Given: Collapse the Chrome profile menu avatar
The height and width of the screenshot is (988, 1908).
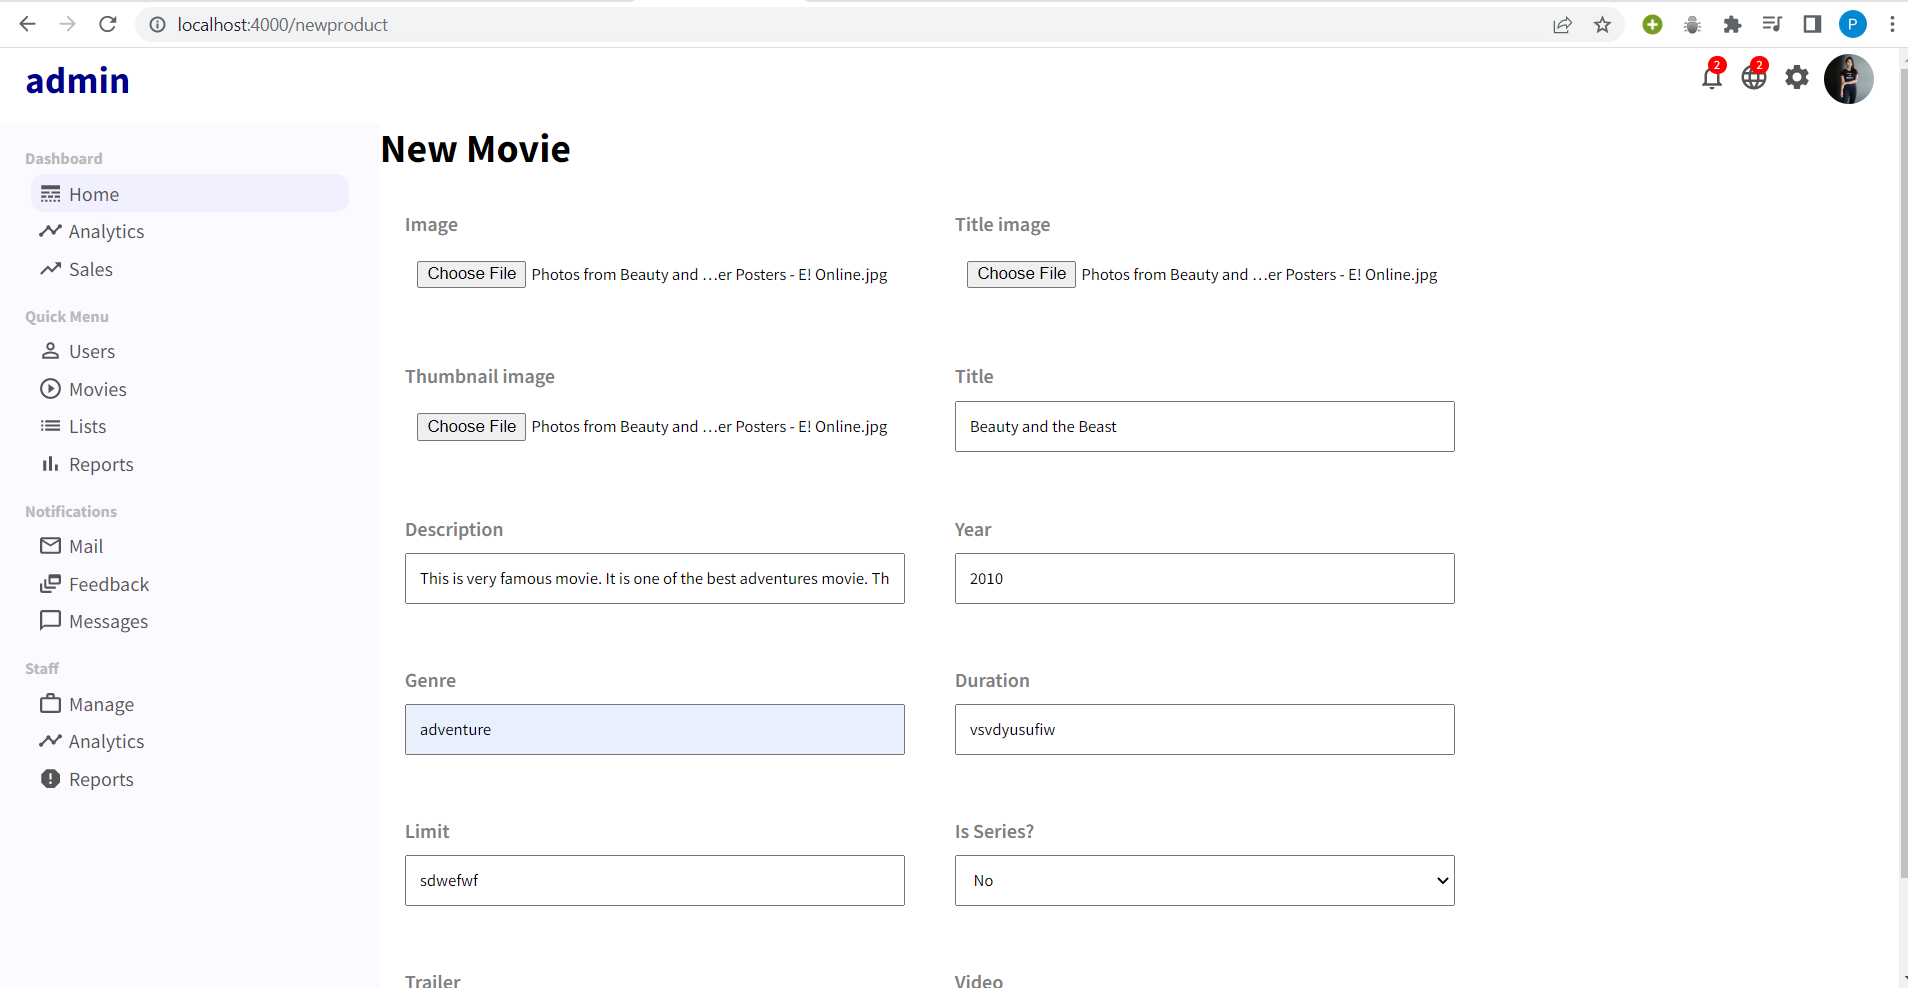Looking at the screenshot, I should 1851,24.
